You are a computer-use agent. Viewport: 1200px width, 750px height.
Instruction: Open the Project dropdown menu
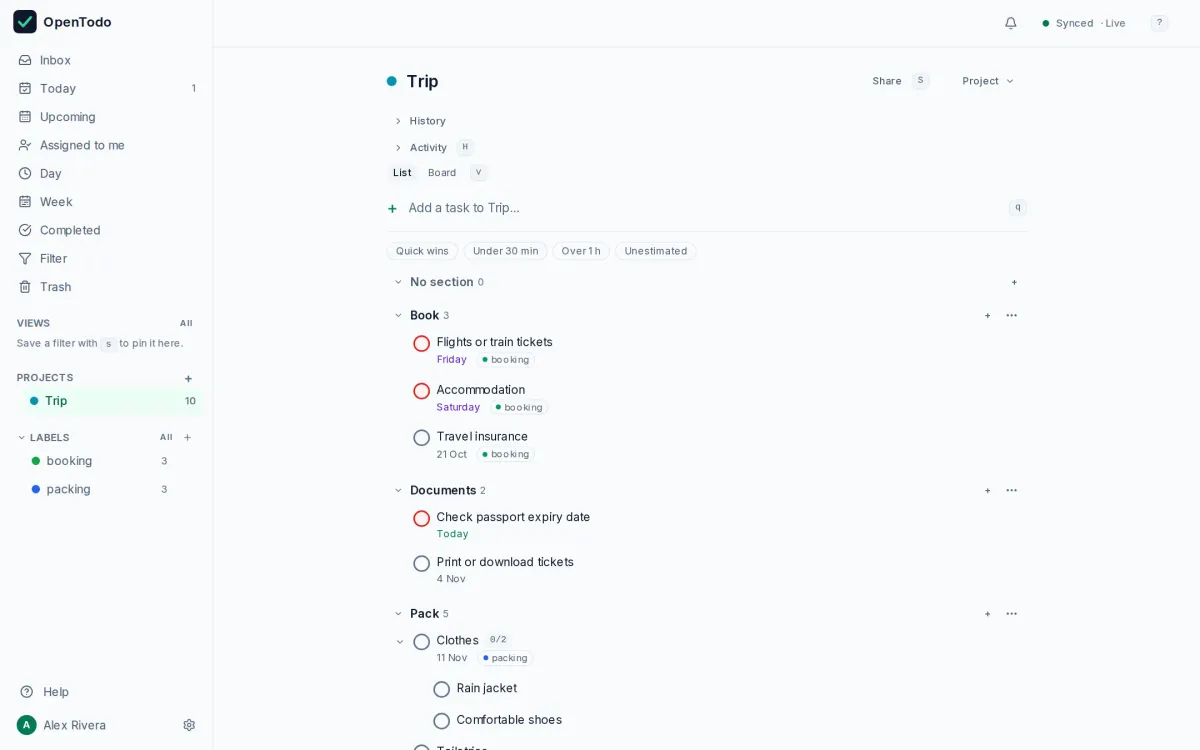[x=988, y=81]
